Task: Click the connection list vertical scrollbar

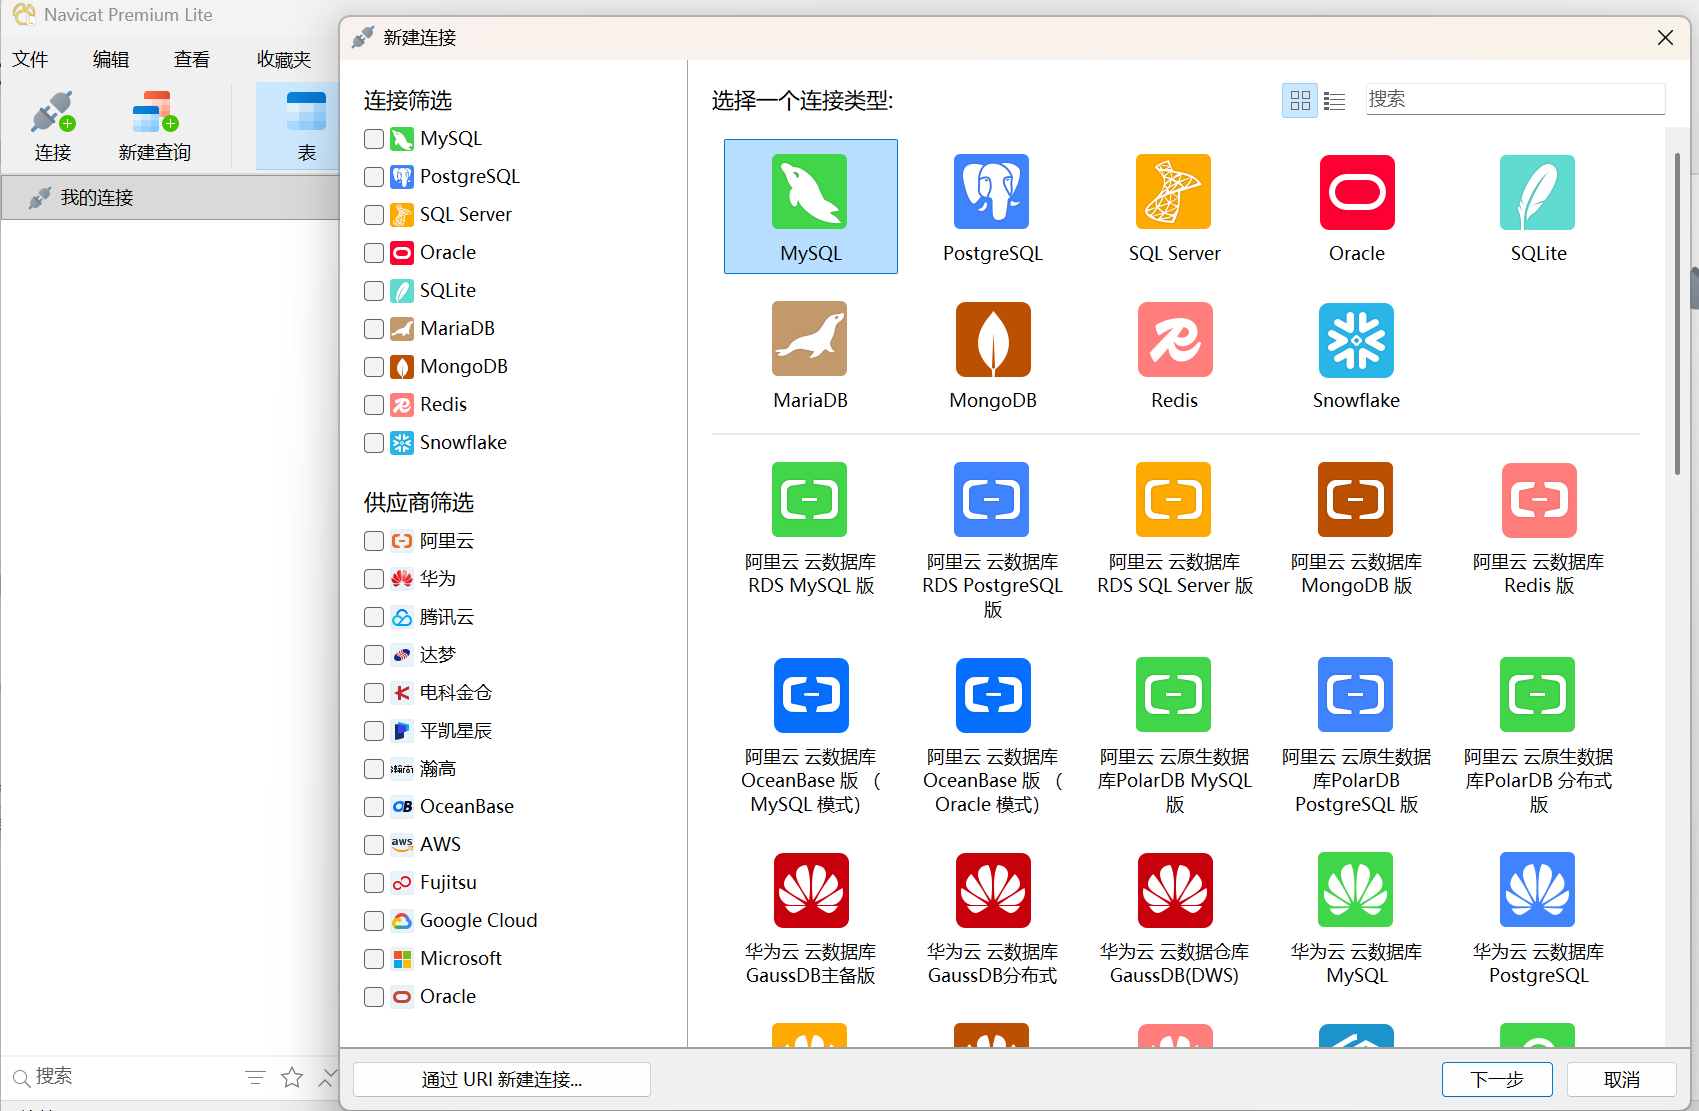Action: tap(1677, 312)
